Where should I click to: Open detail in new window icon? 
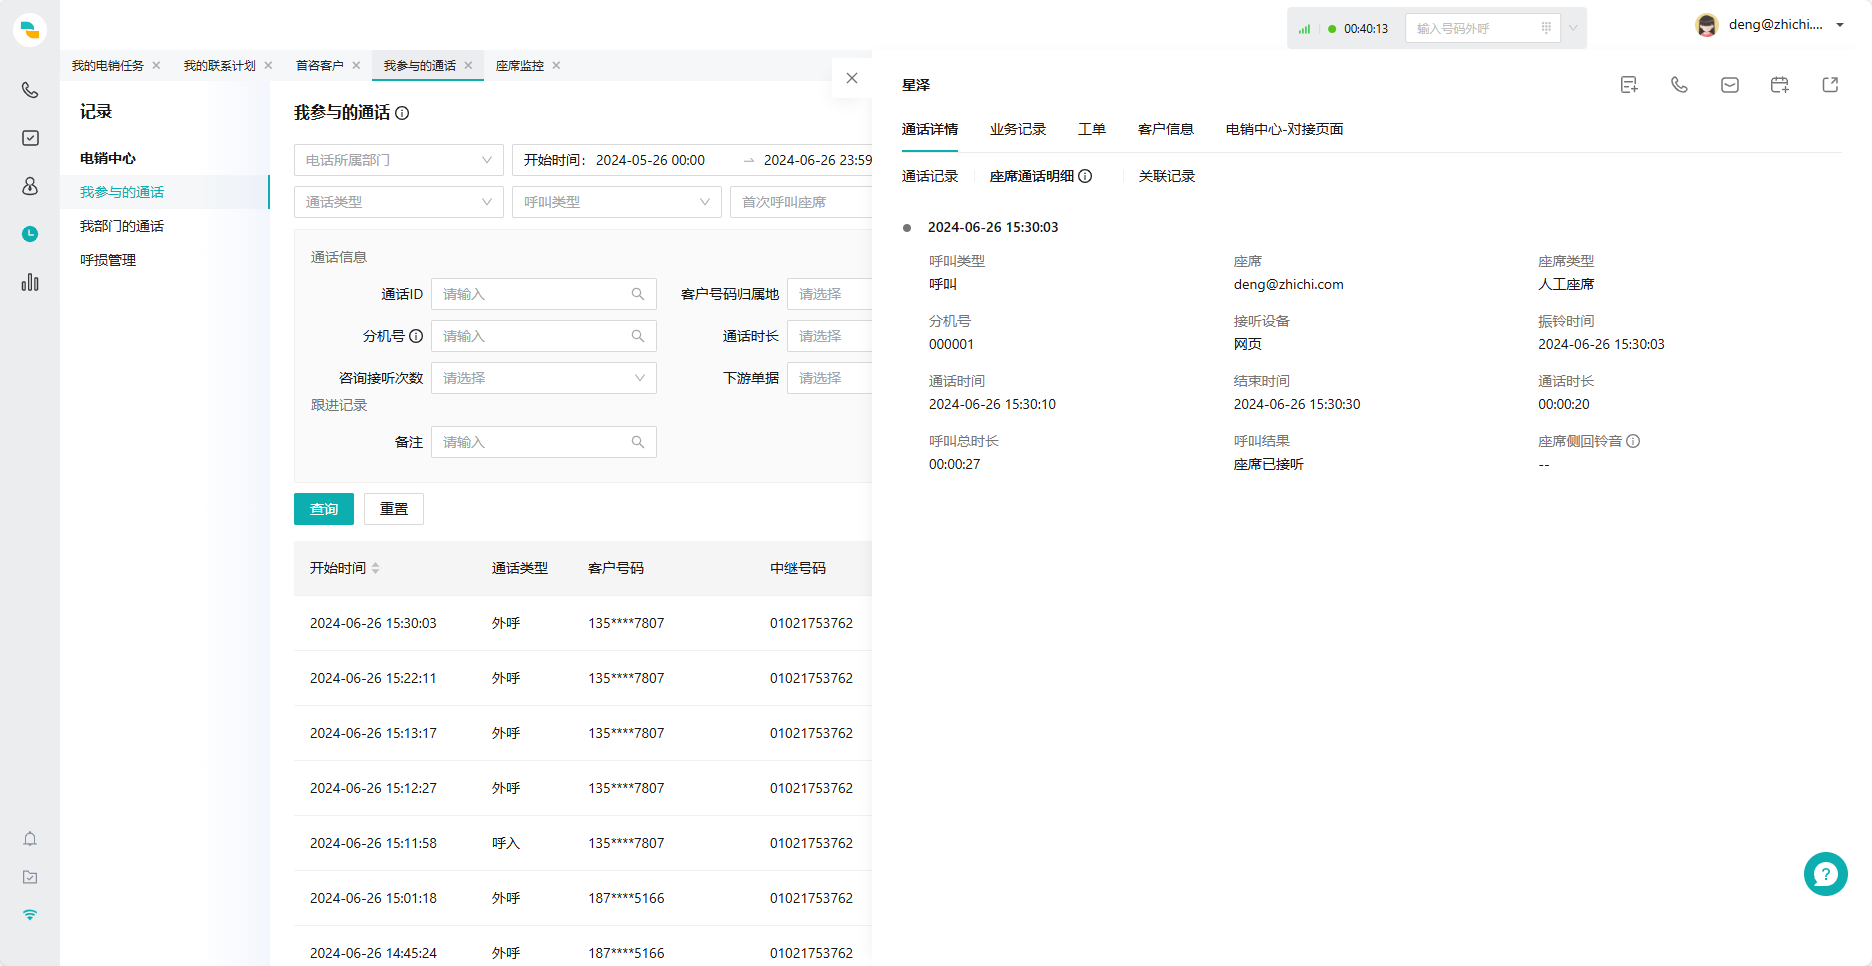click(x=1830, y=85)
